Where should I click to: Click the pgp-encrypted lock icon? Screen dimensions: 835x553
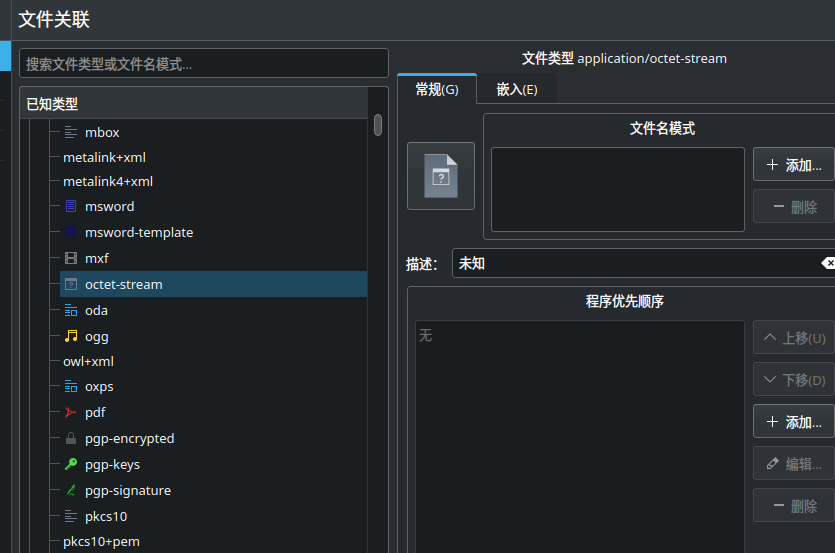click(x=71, y=438)
